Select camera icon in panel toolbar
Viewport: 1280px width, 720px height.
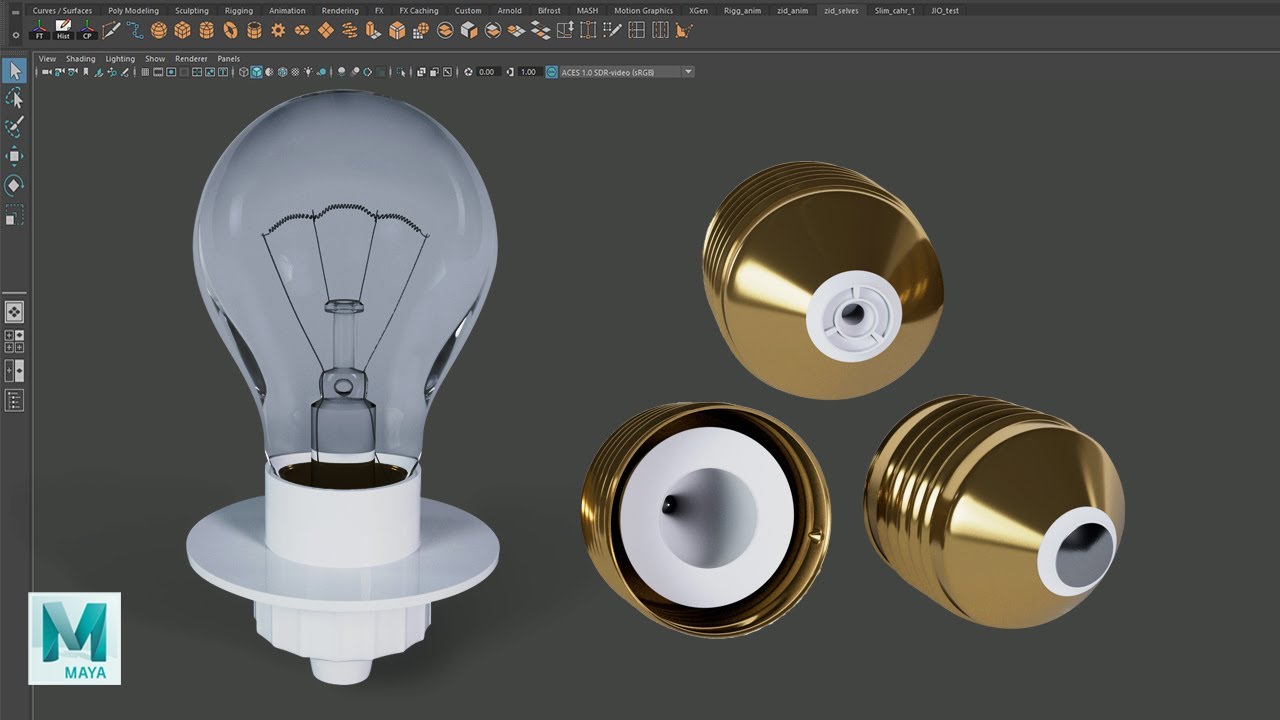[45, 72]
